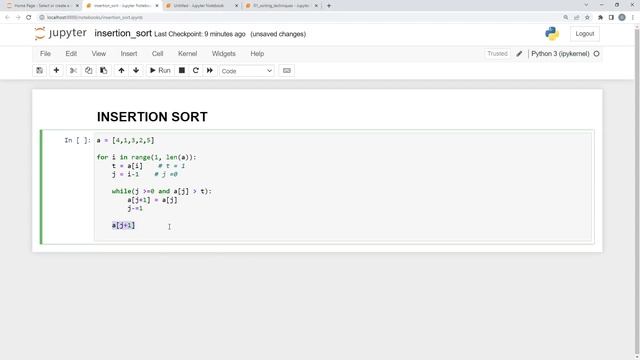
Task: Click the browser address bar
Action: click(x=301, y=18)
